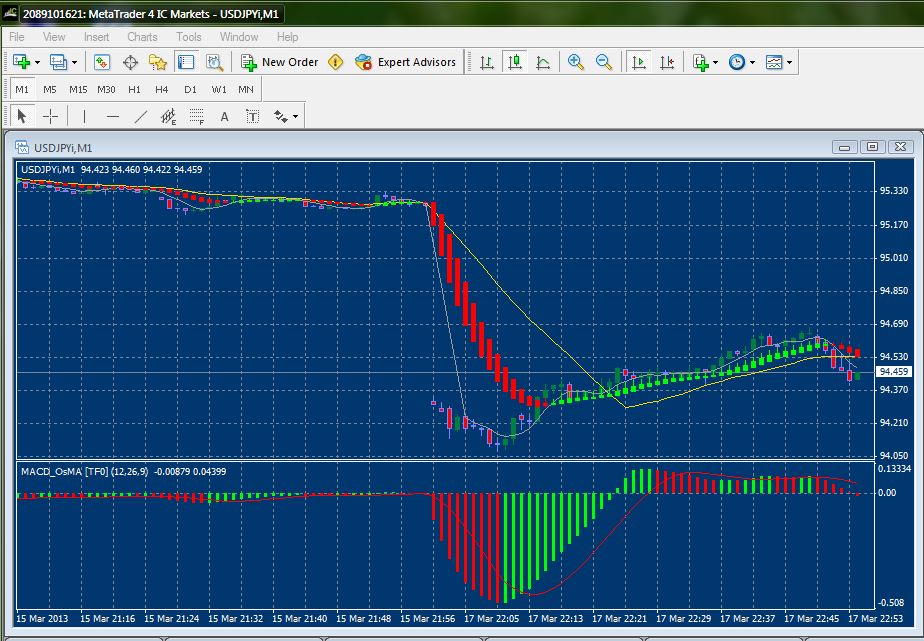Open the Charts menu
The height and width of the screenshot is (641, 924).
(x=142, y=37)
